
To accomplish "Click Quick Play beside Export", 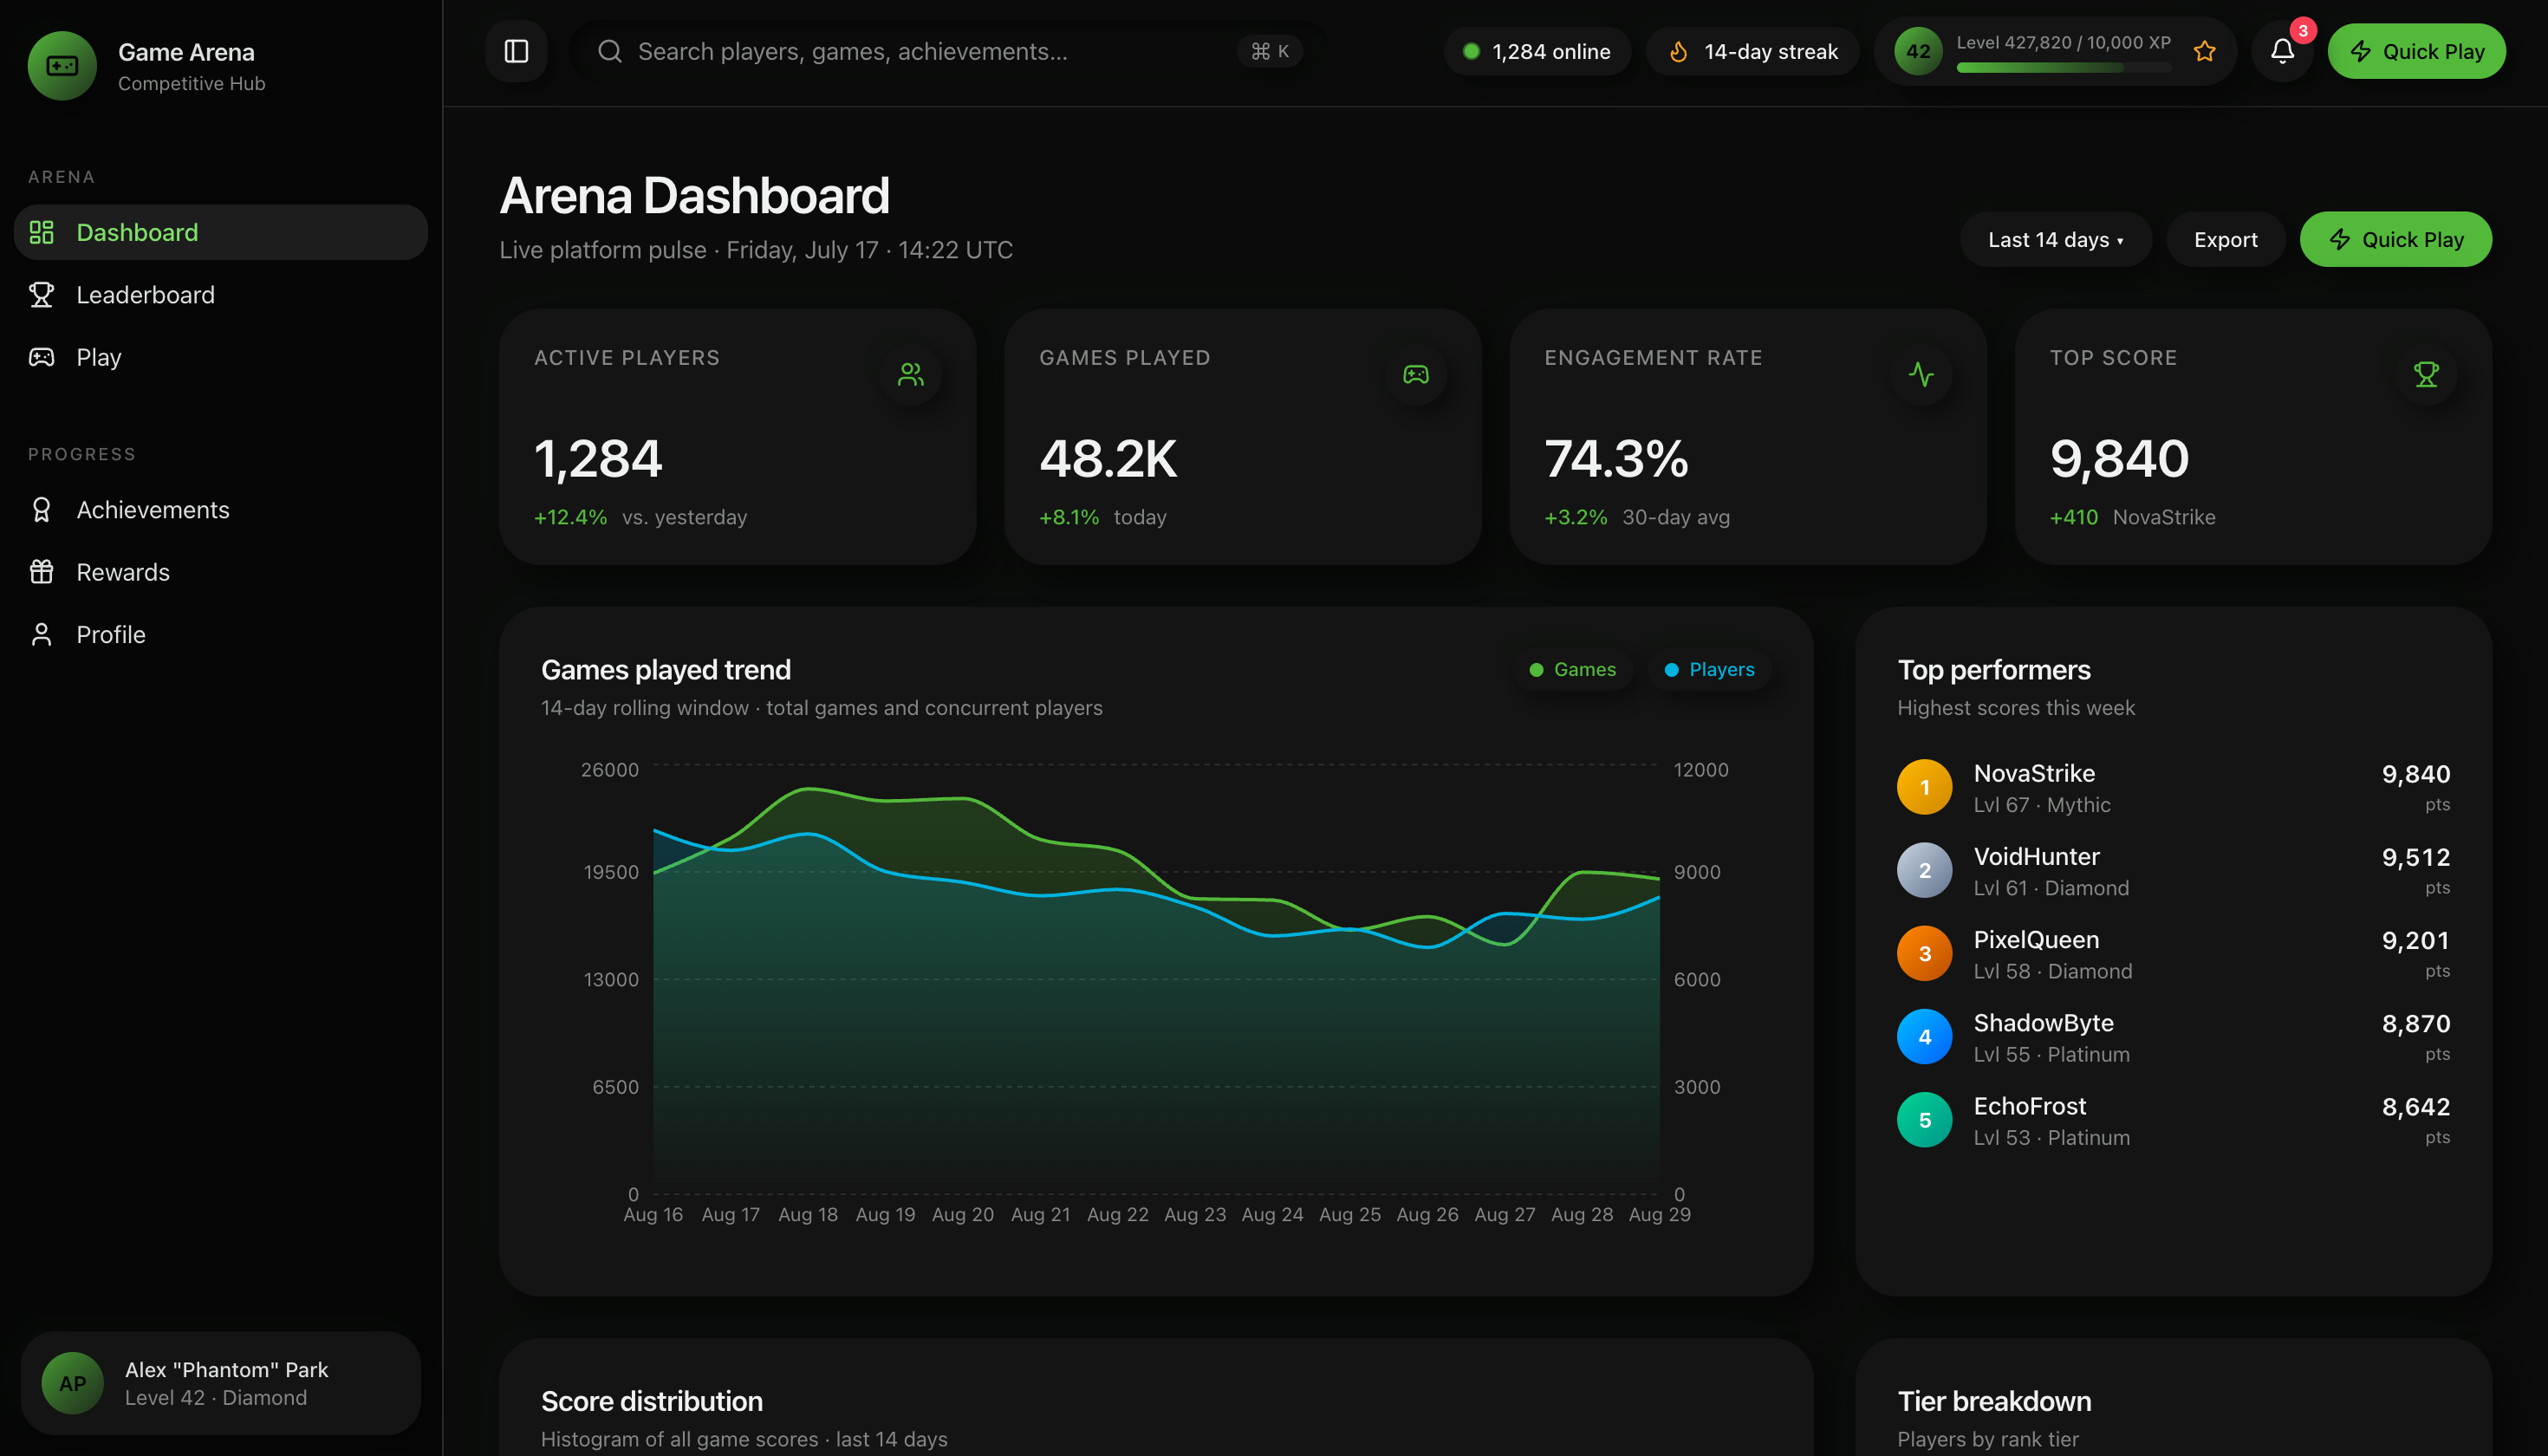I will 2395,239.
